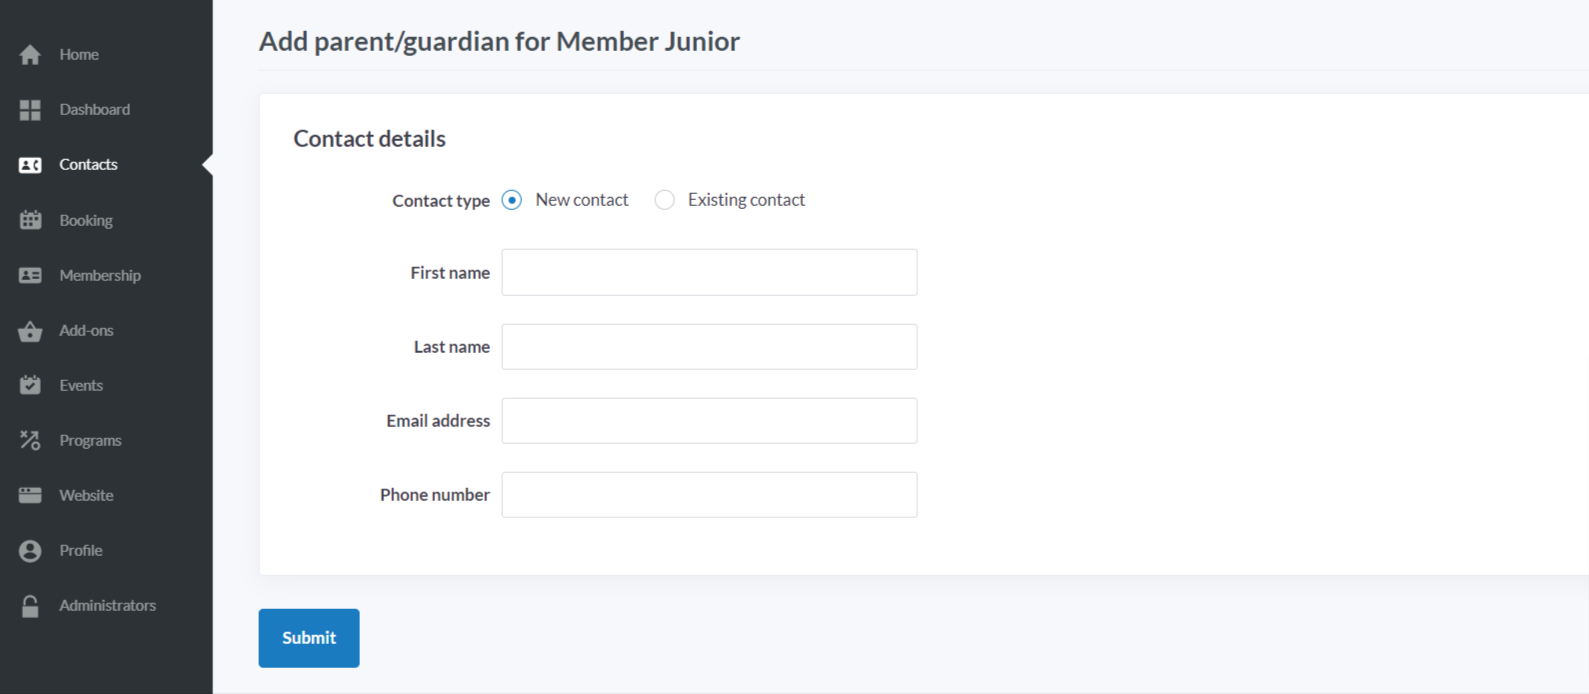Click the Website browser icon
This screenshot has height=694, width=1589.
click(30, 495)
